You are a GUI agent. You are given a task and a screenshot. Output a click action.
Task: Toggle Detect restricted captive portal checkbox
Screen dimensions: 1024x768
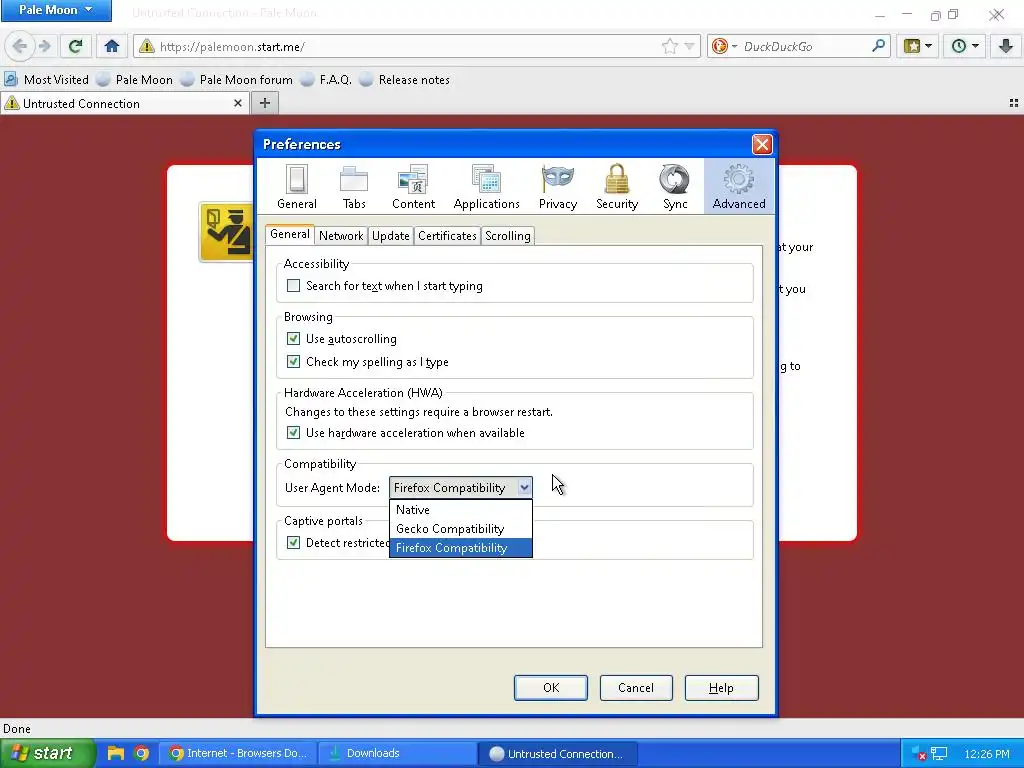coord(293,543)
